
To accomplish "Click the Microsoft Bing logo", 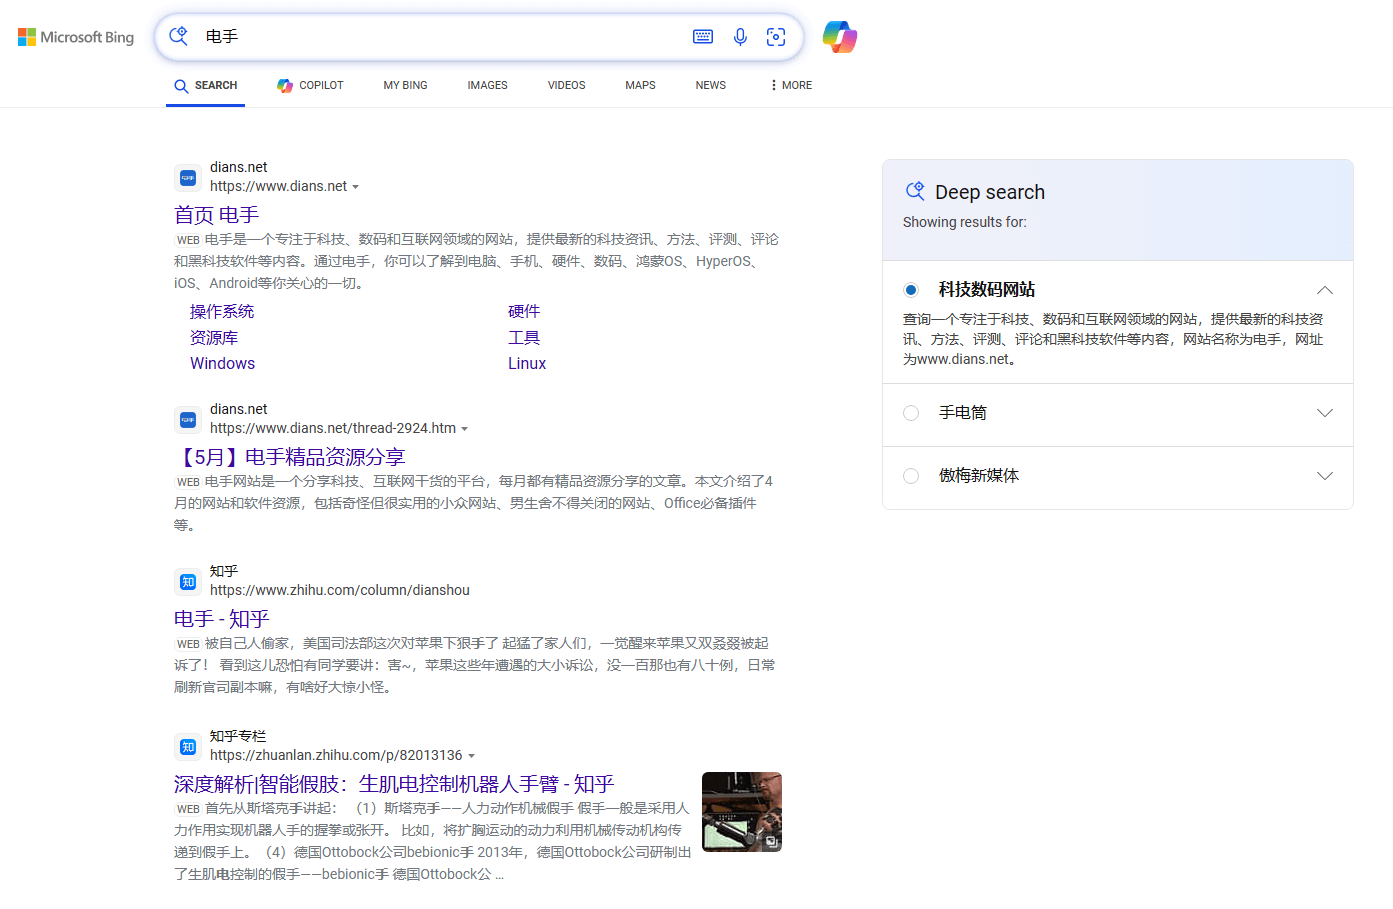I will [x=76, y=37].
